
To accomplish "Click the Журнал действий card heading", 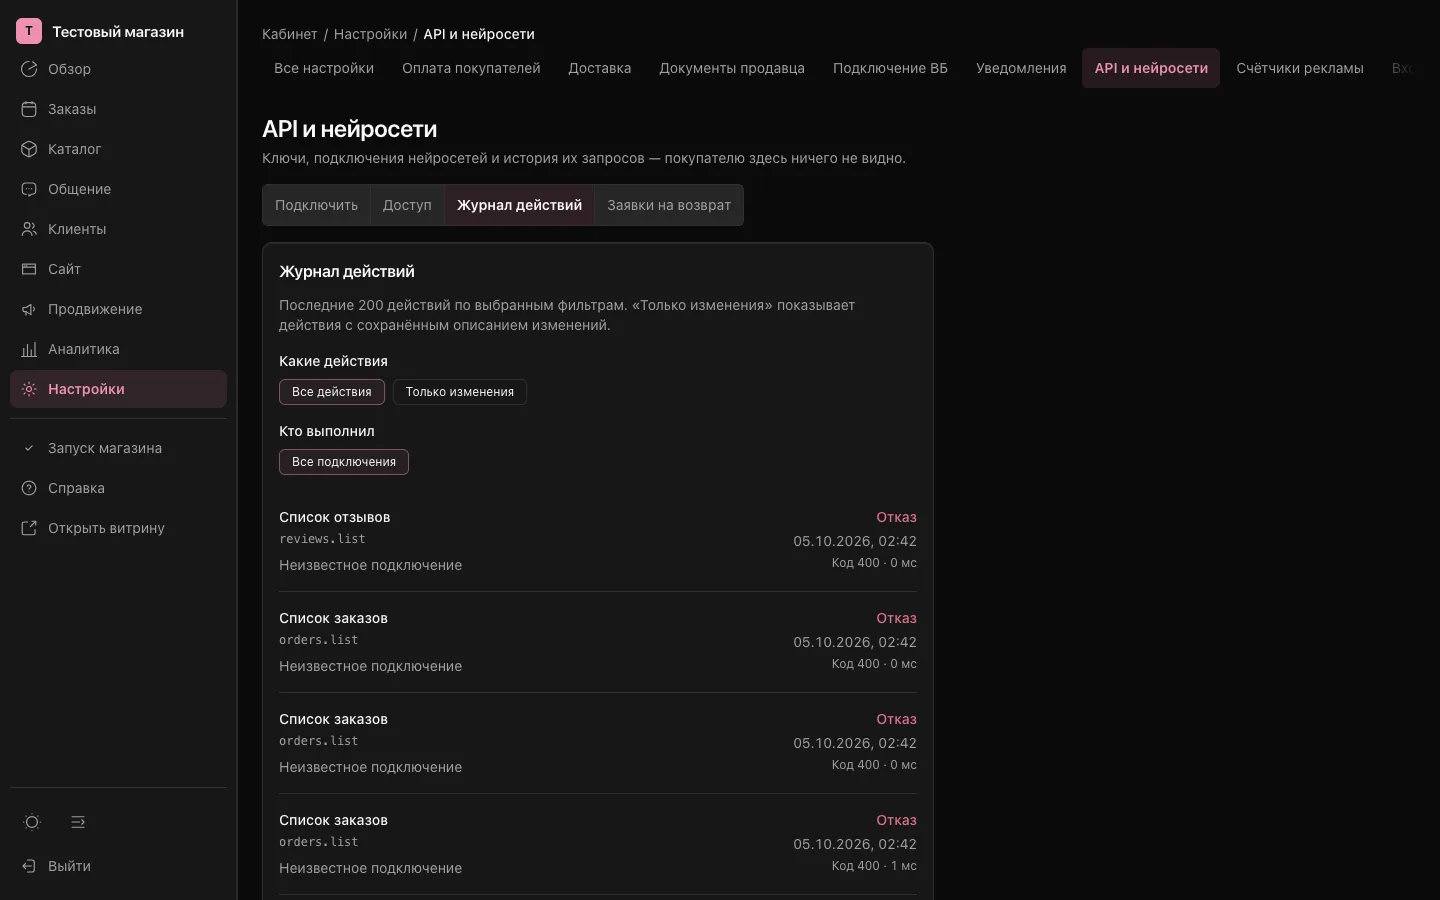I will tap(347, 271).
